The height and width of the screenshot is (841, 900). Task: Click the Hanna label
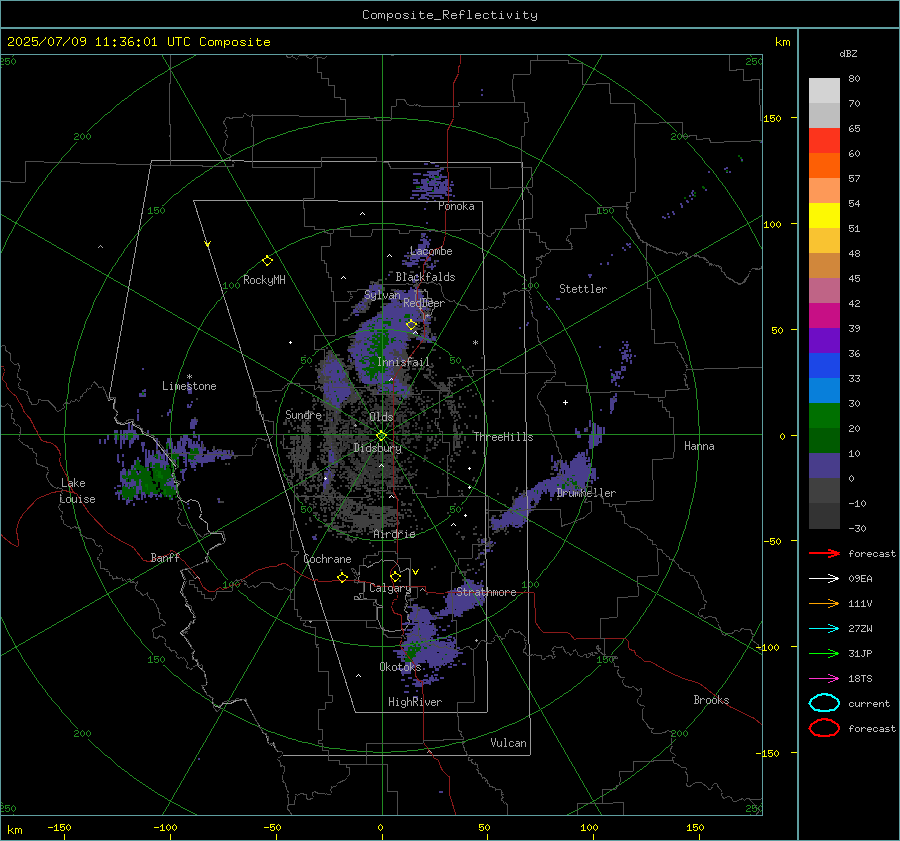[699, 446]
